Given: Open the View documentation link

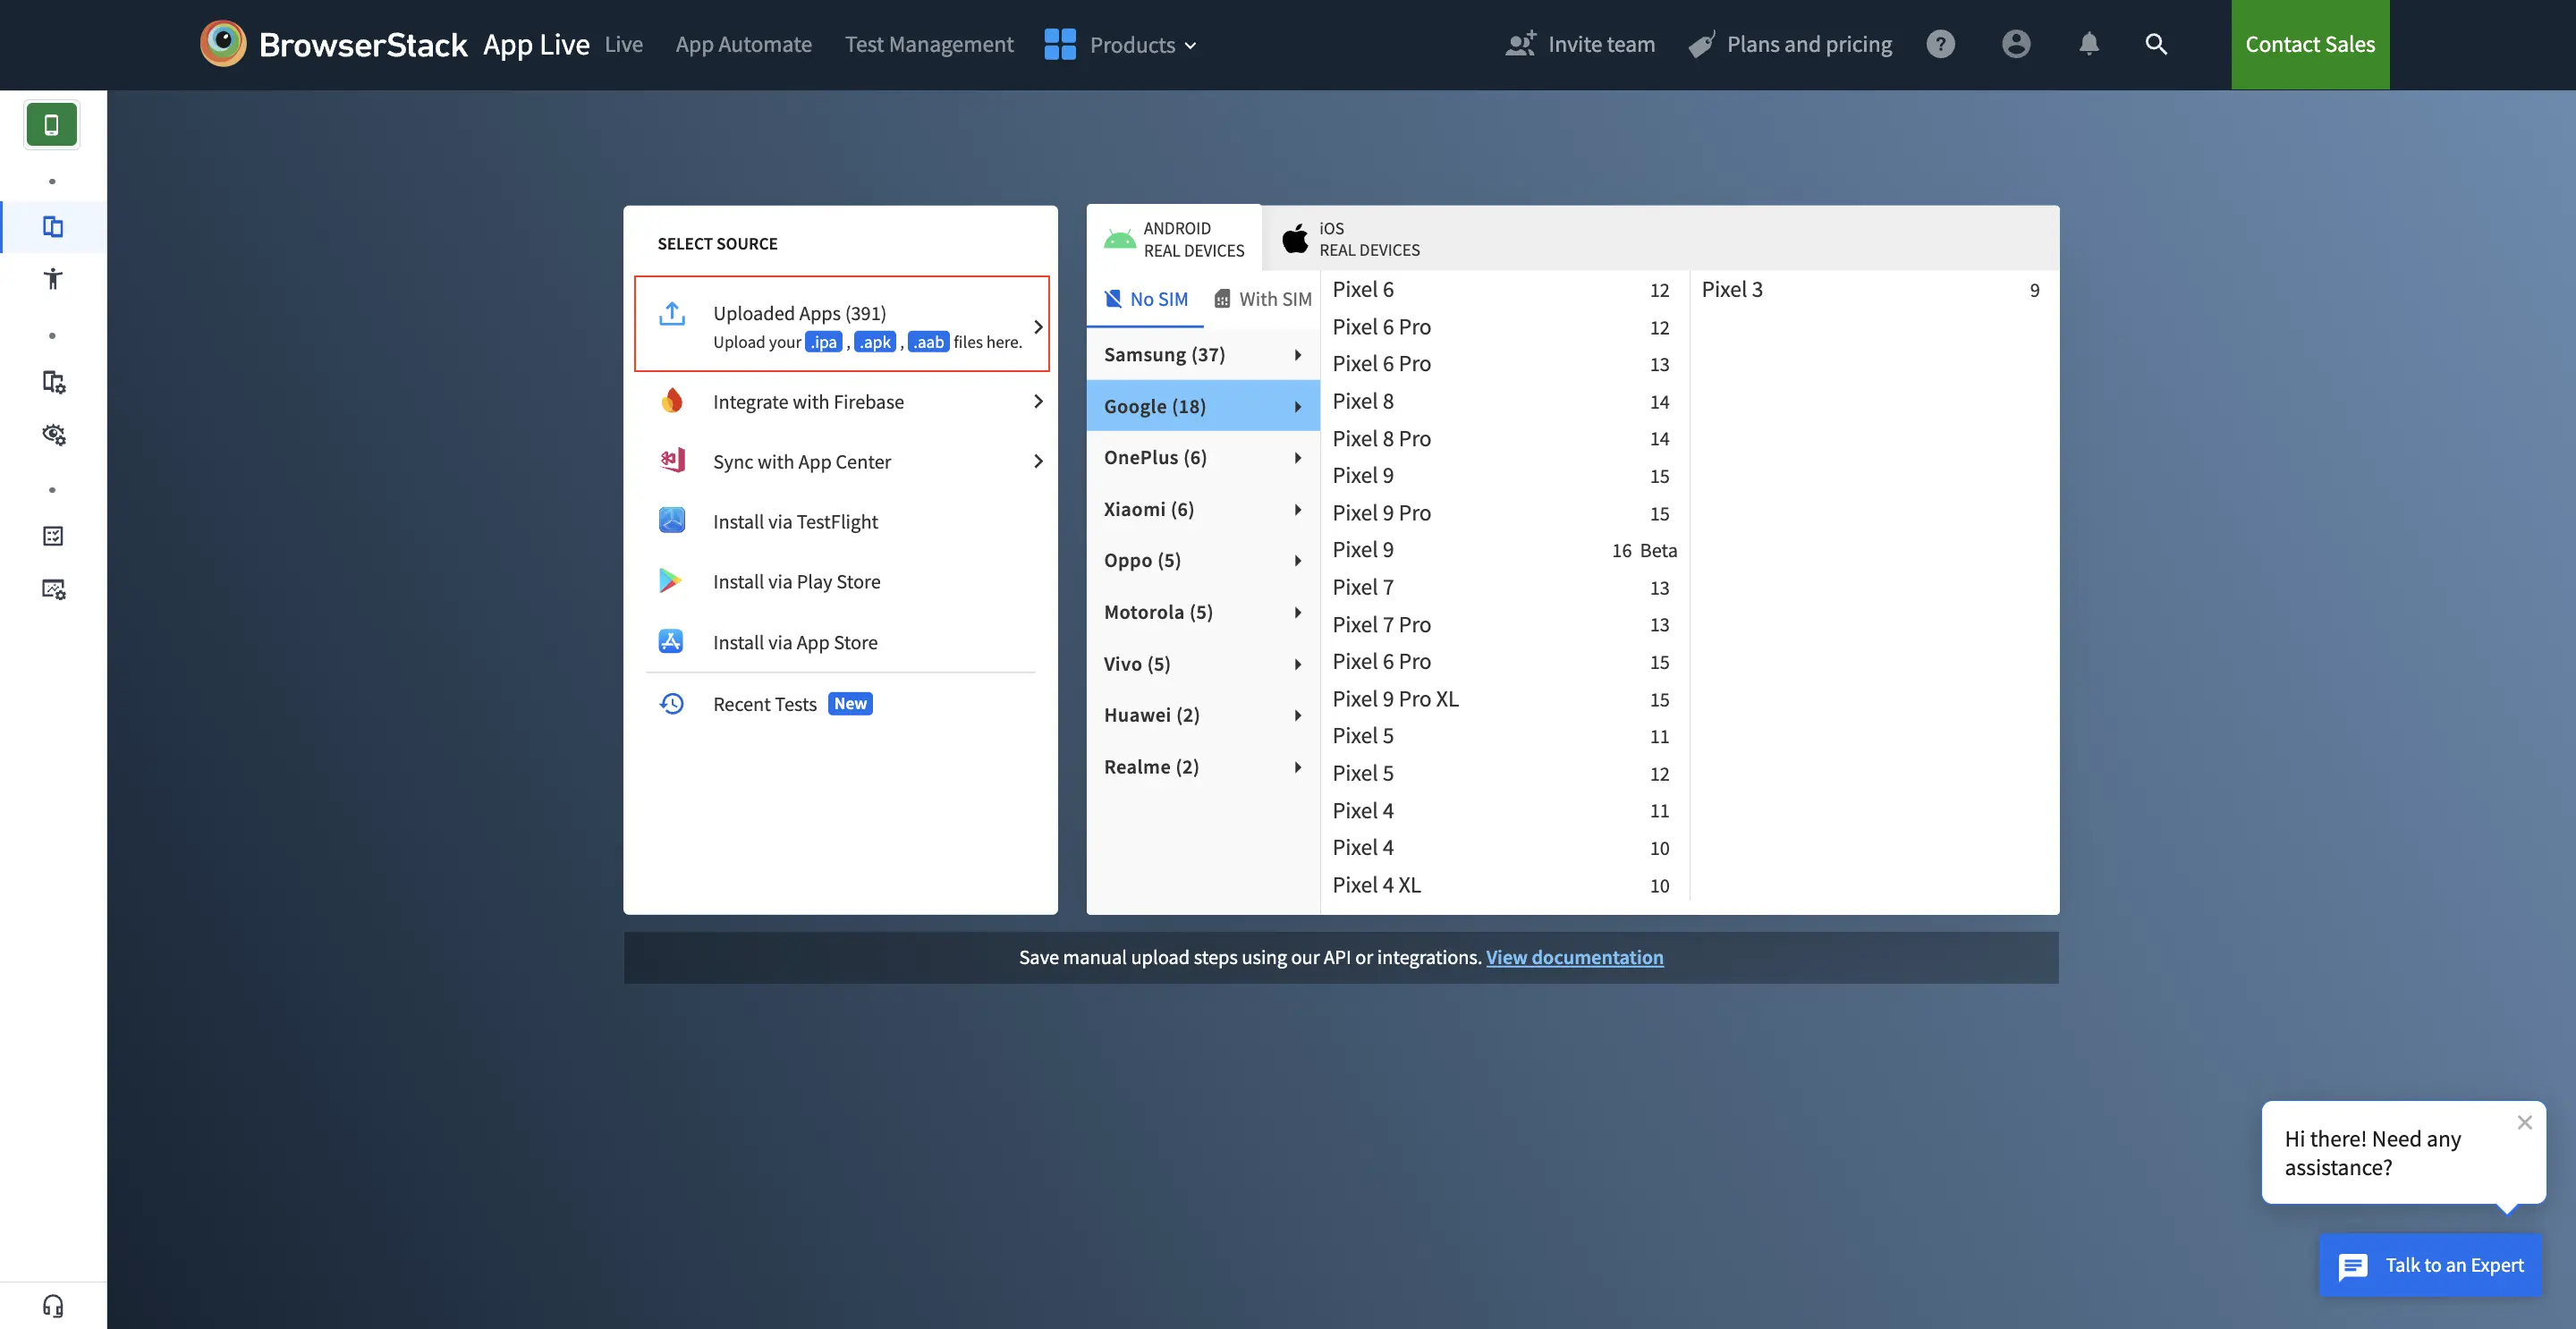Looking at the screenshot, I should pyautogui.click(x=1574, y=957).
